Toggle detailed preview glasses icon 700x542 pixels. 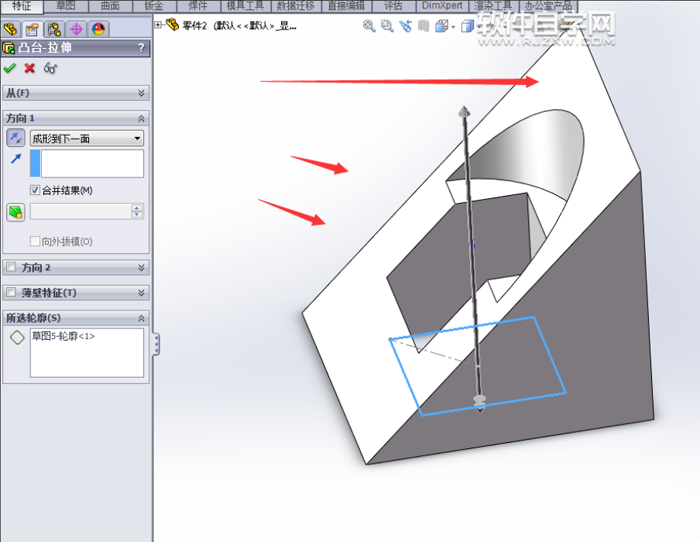(x=50, y=68)
